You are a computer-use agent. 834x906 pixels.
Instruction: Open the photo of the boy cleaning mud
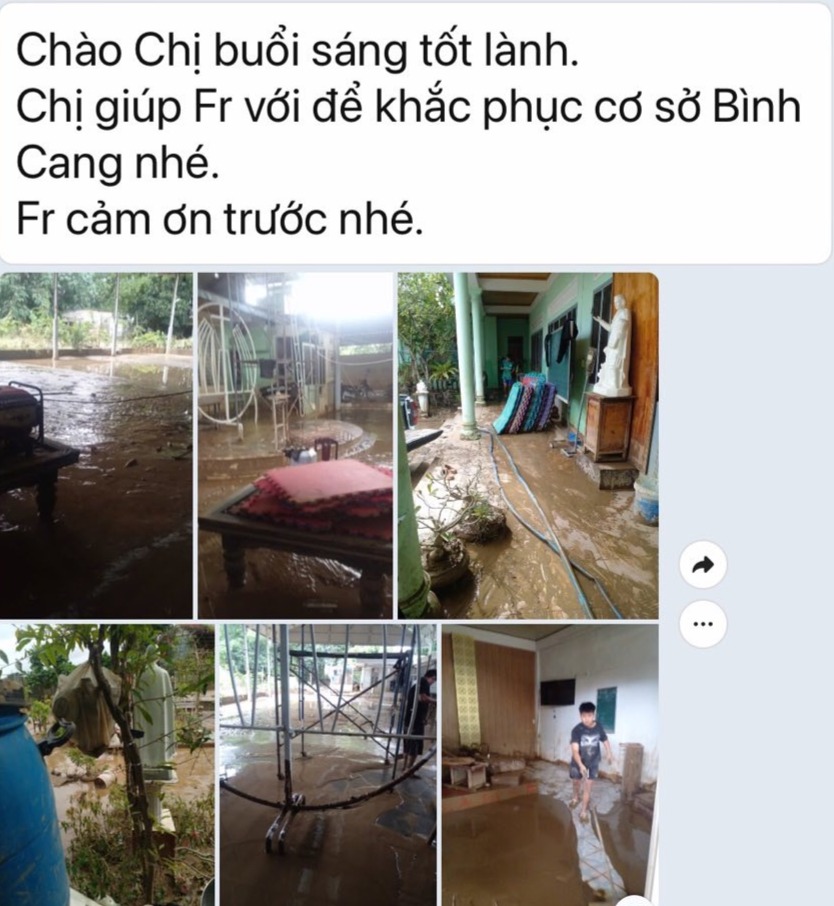pyautogui.click(x=550, y=764)
